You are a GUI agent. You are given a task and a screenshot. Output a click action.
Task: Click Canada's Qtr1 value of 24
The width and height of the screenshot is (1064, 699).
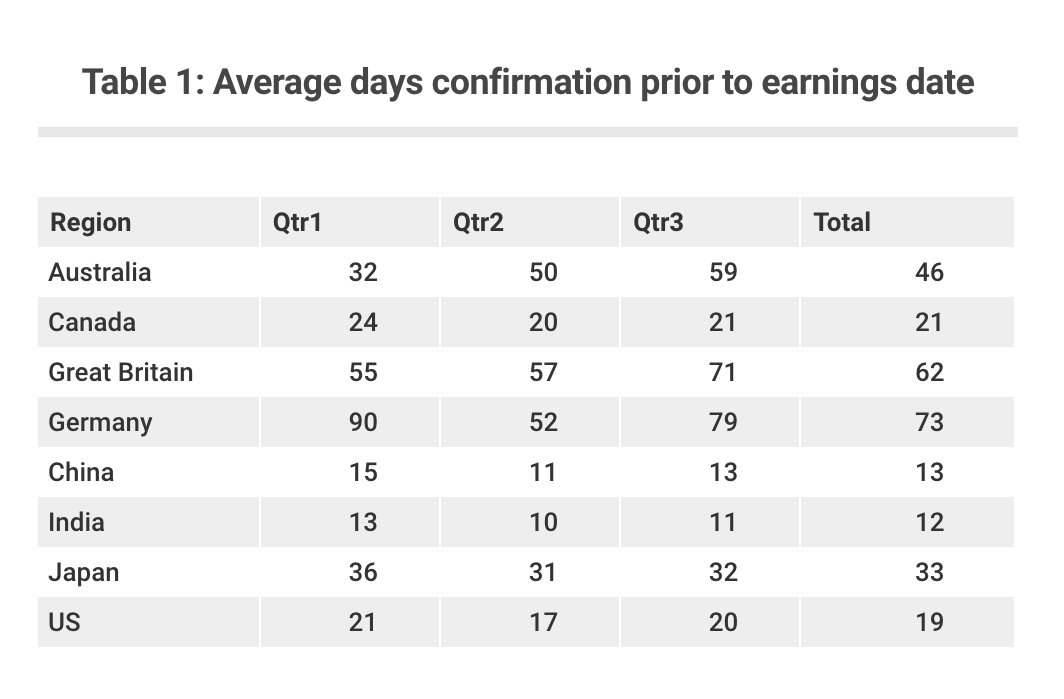point(363,322)
